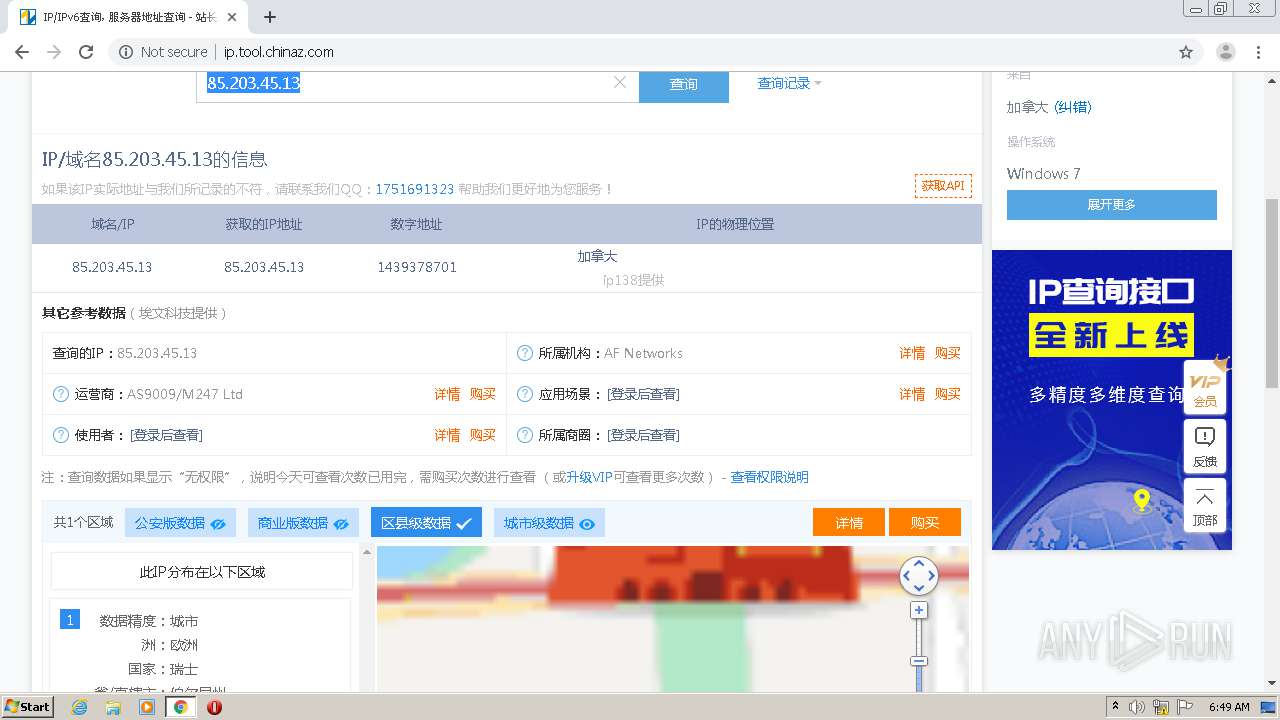This screenshot has height=720, width=1280.
Task: Expand the 查询记录 dropdown
Action: (x=789, y=83)
